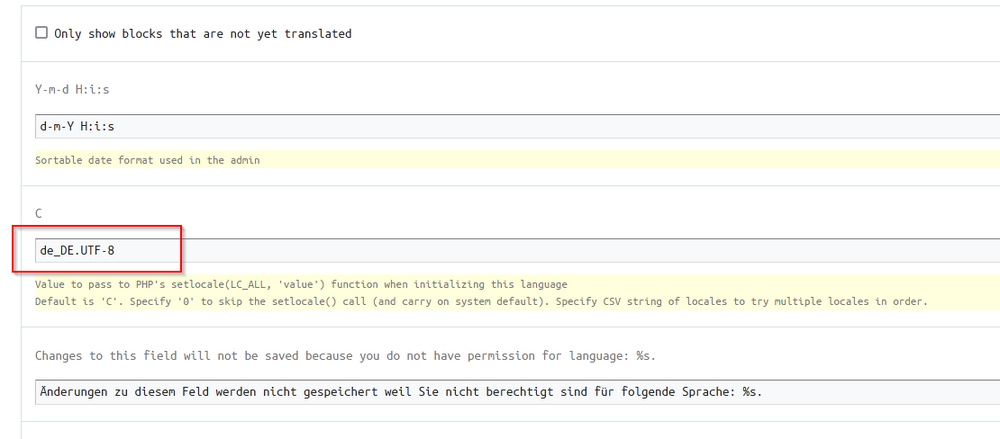The width and height of the screenshot is (1000, 439).
Task: Click into the "d-m-Y H:i:s" date format field
Action: 500,125
